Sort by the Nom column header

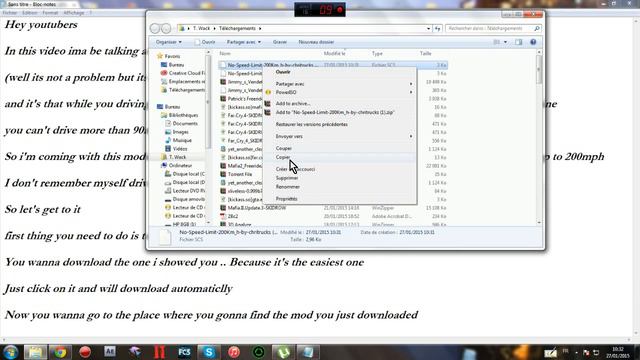click(225, 53)
